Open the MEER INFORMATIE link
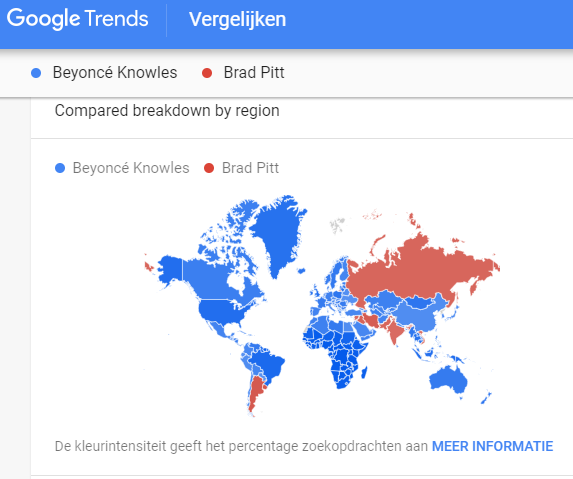 click(x=492, y=446)
